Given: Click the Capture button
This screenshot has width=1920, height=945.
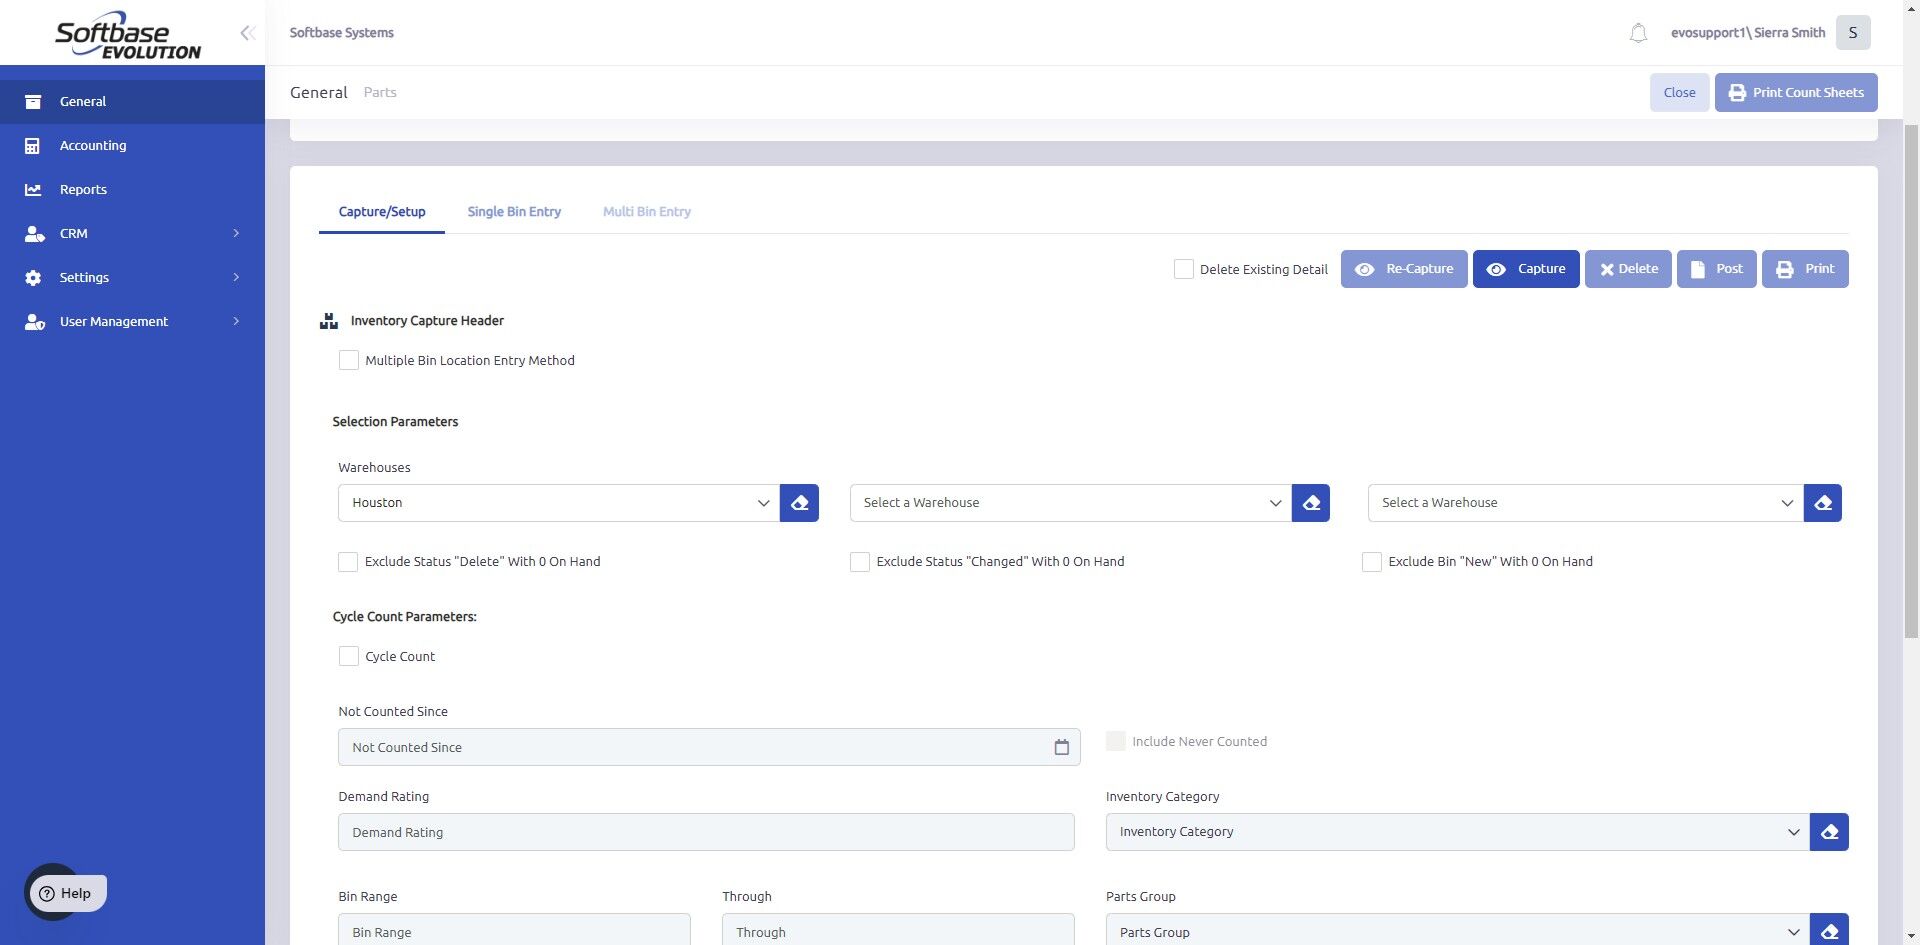Looking at the screenshot, I should click(x=1526, y=269).
